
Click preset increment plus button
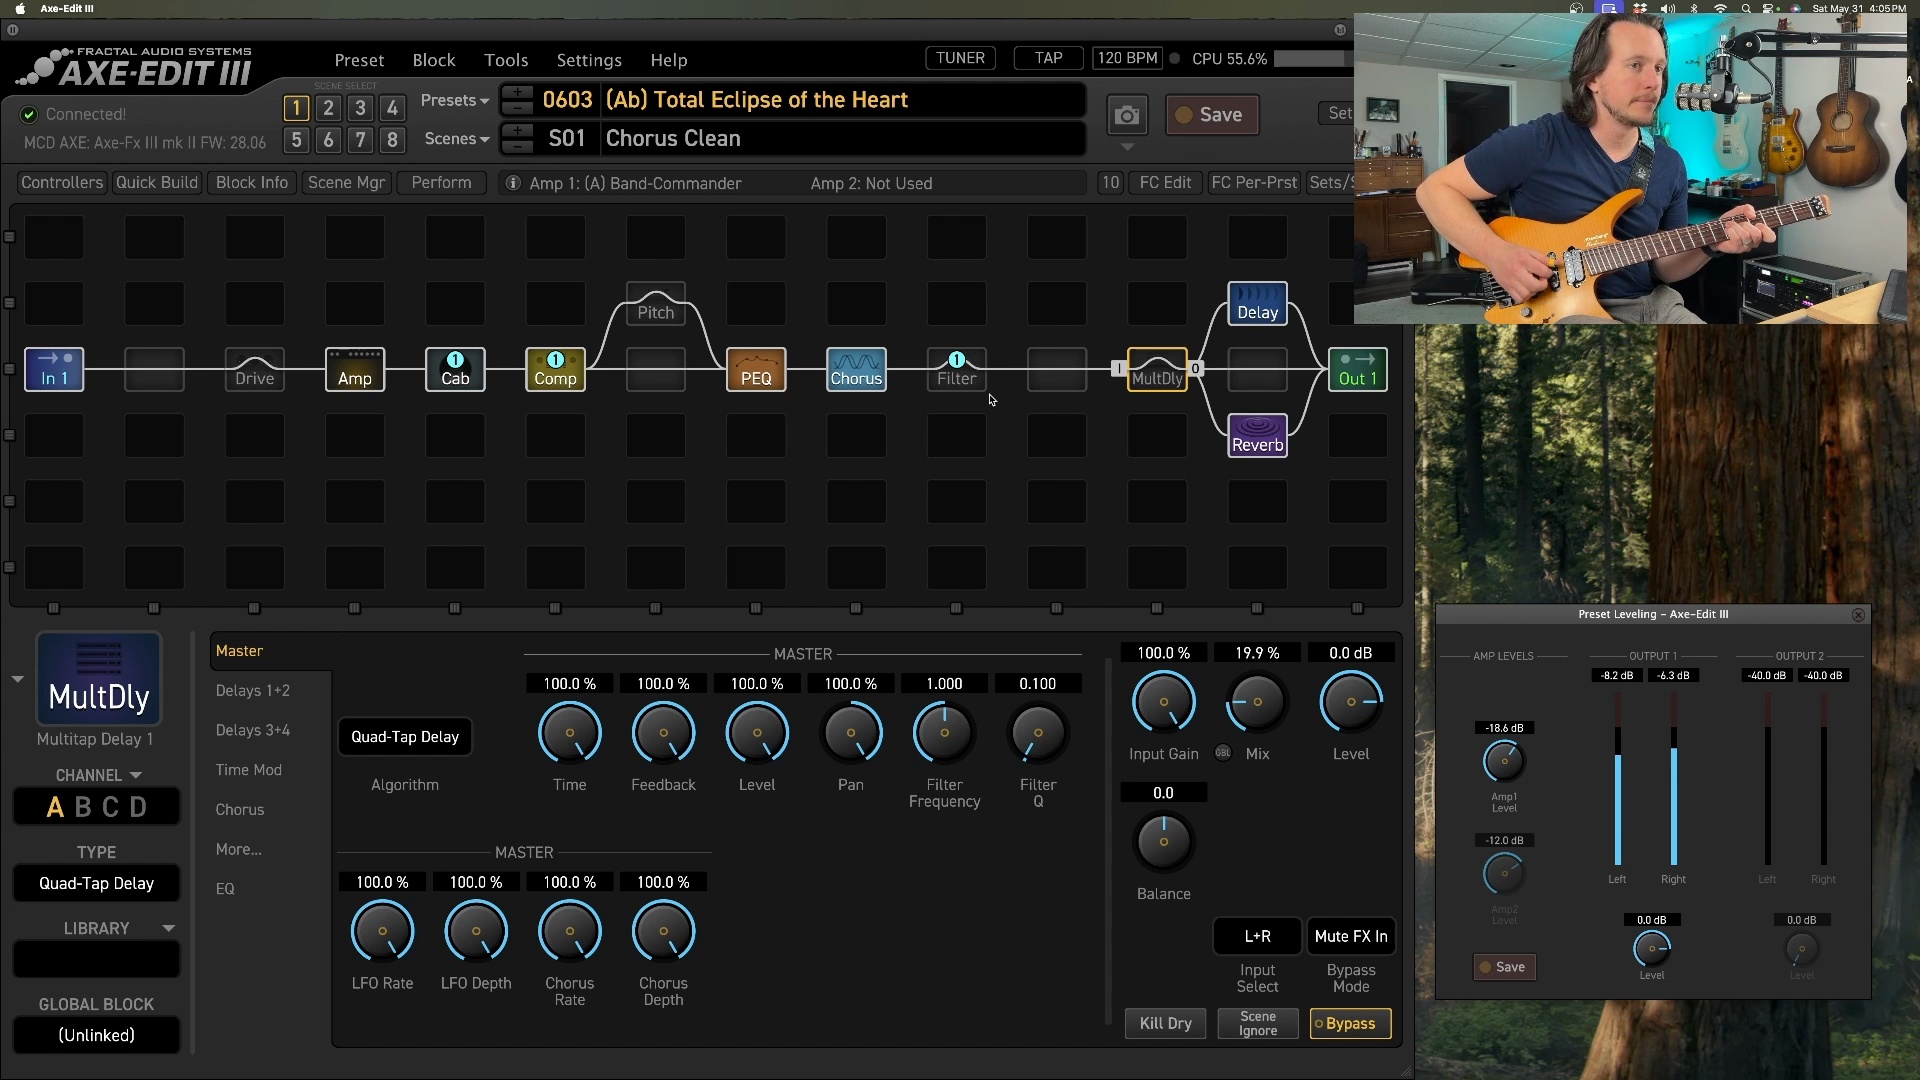coord(517,92)
